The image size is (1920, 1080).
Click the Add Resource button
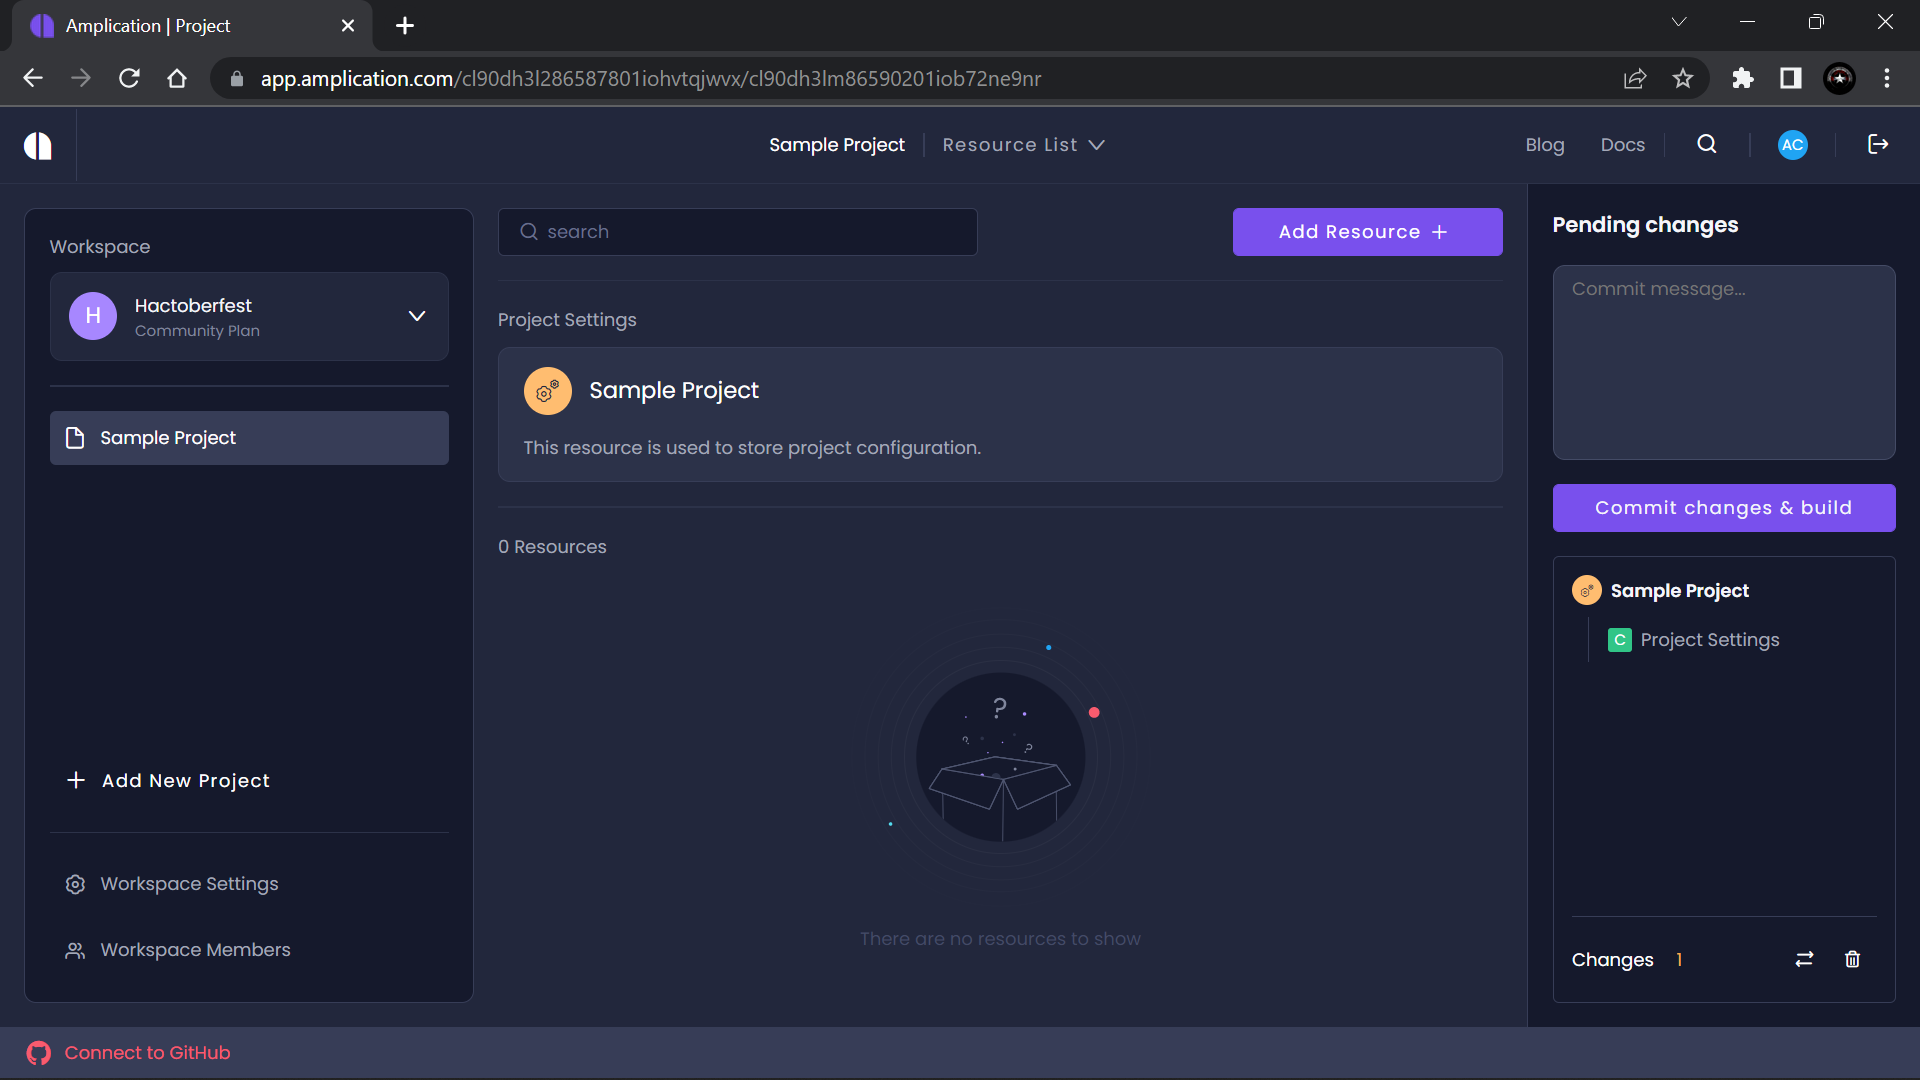[x=1367, y=231]
